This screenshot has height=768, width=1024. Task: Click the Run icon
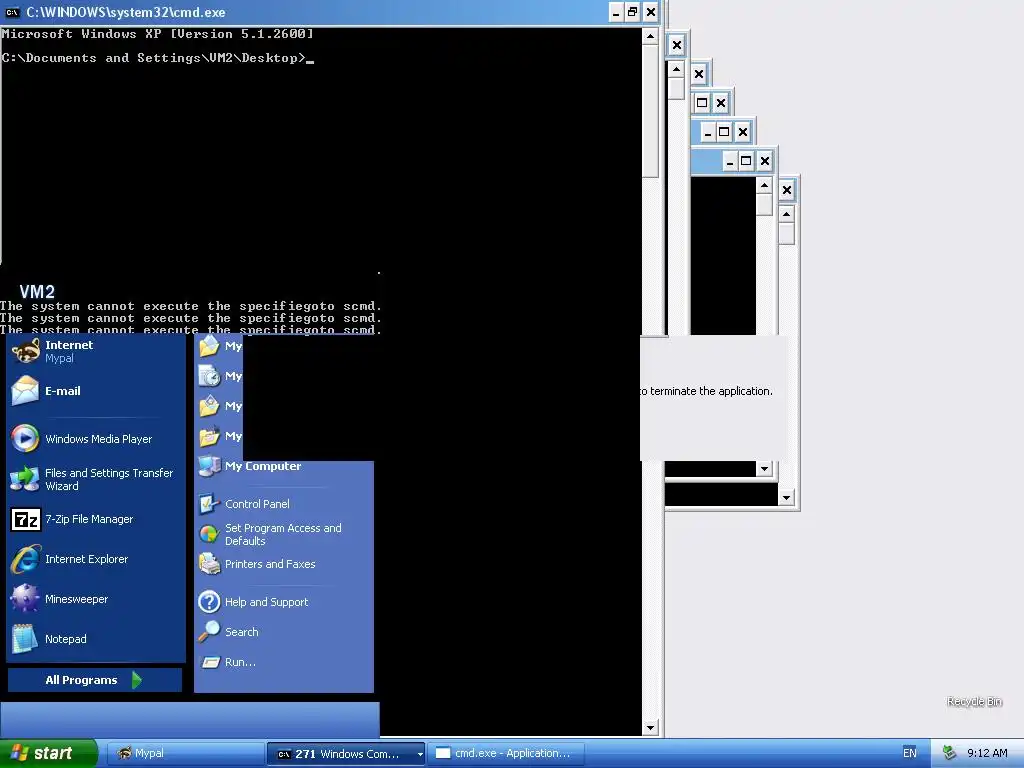click(x=210, y=662)
